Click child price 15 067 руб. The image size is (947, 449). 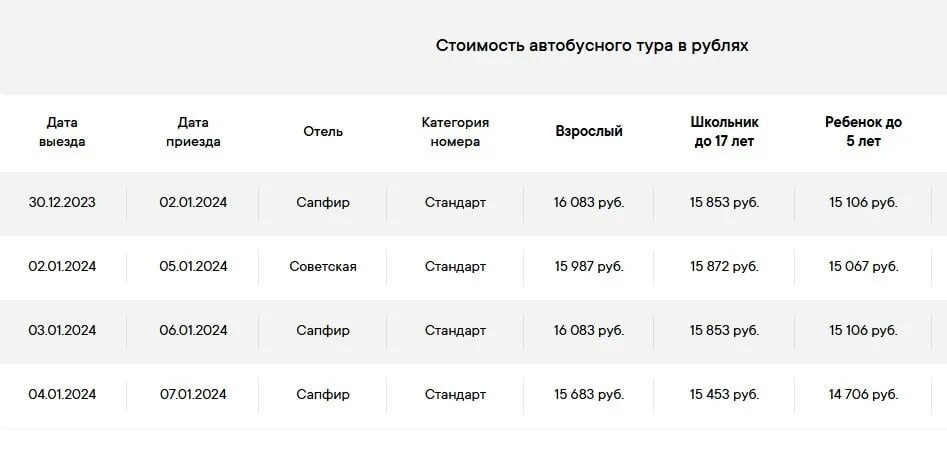pyautogui.click(x=864, y=266)
